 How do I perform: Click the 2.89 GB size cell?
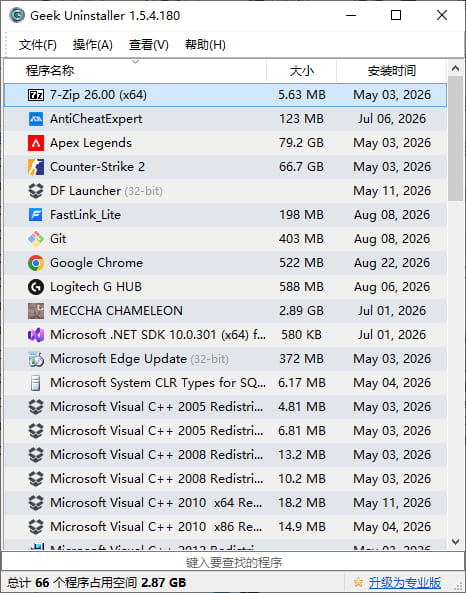point(301,311)
